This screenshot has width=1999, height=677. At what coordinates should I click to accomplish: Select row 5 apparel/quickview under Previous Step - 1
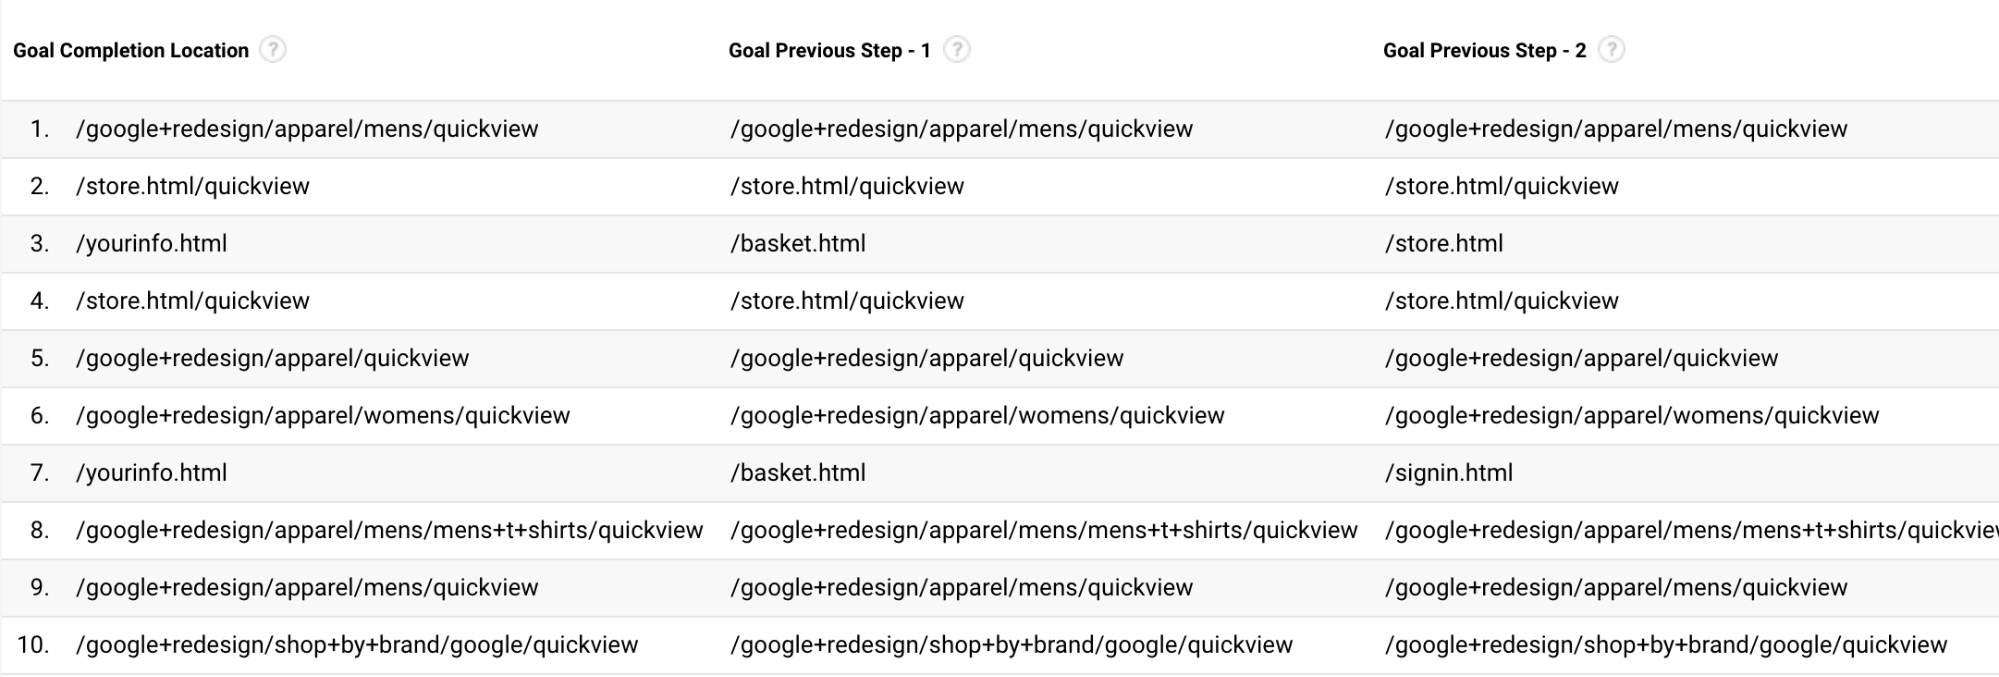(x=927, y=359)
